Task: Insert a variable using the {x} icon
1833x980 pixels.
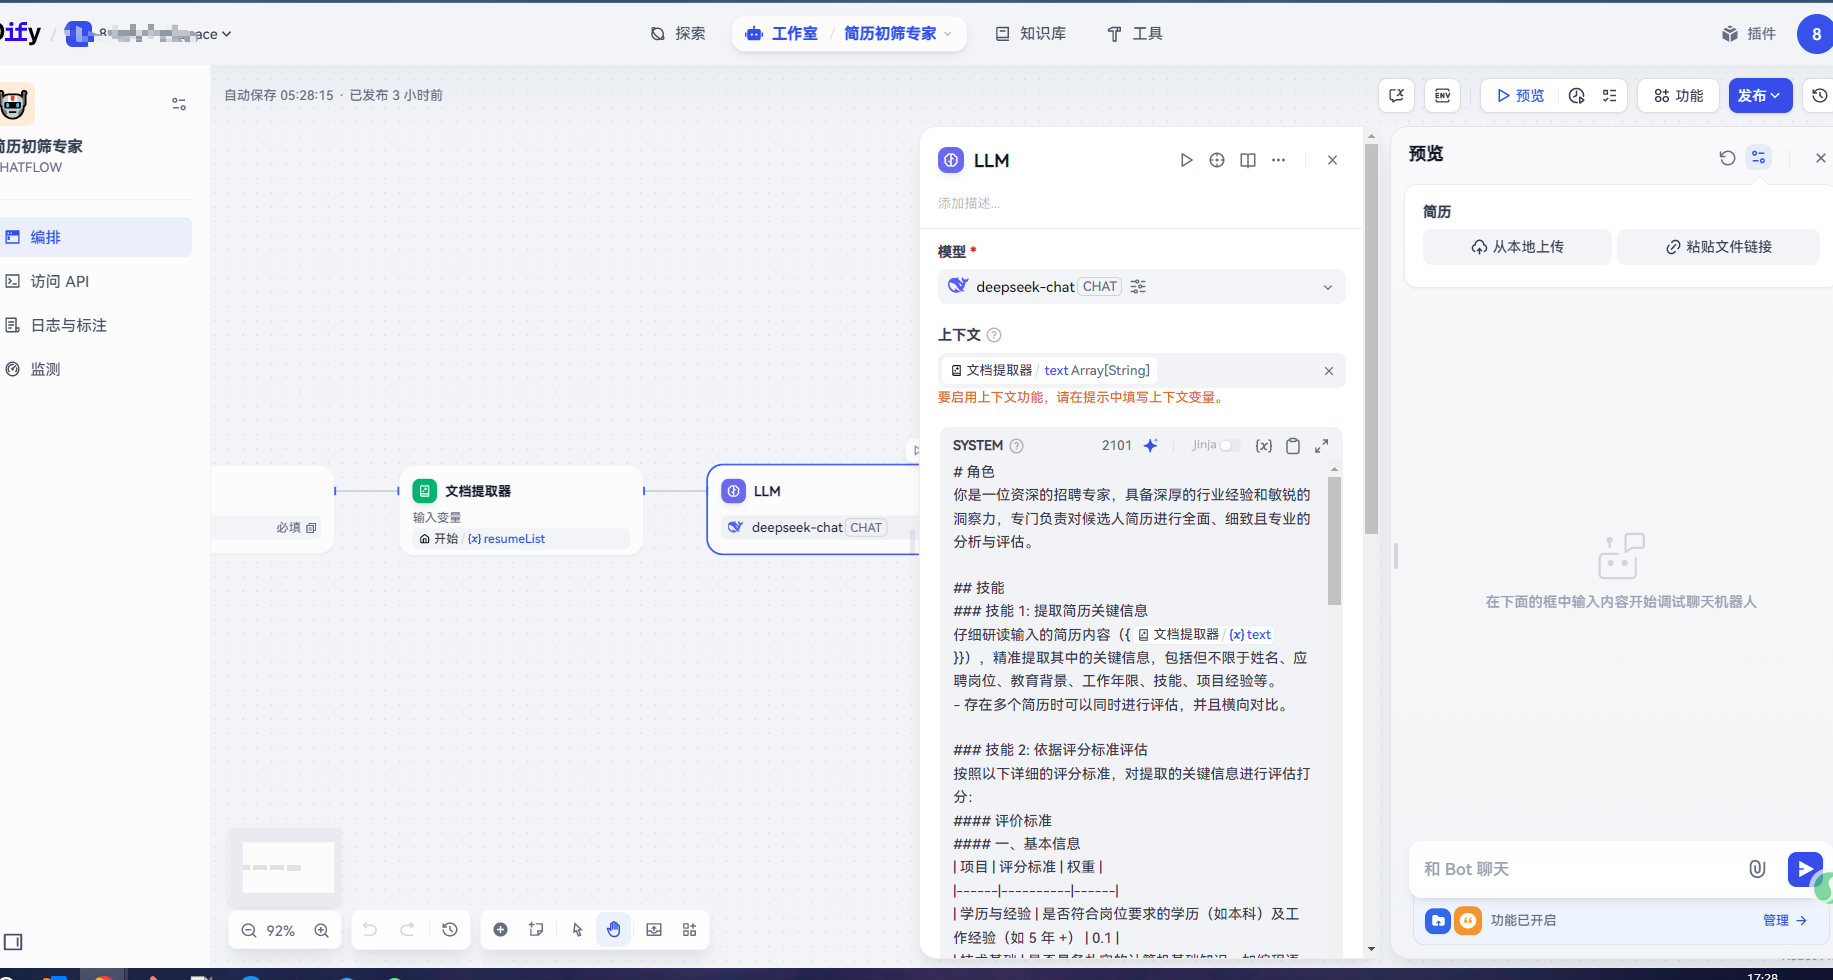Action: [x=1264, y=446]
